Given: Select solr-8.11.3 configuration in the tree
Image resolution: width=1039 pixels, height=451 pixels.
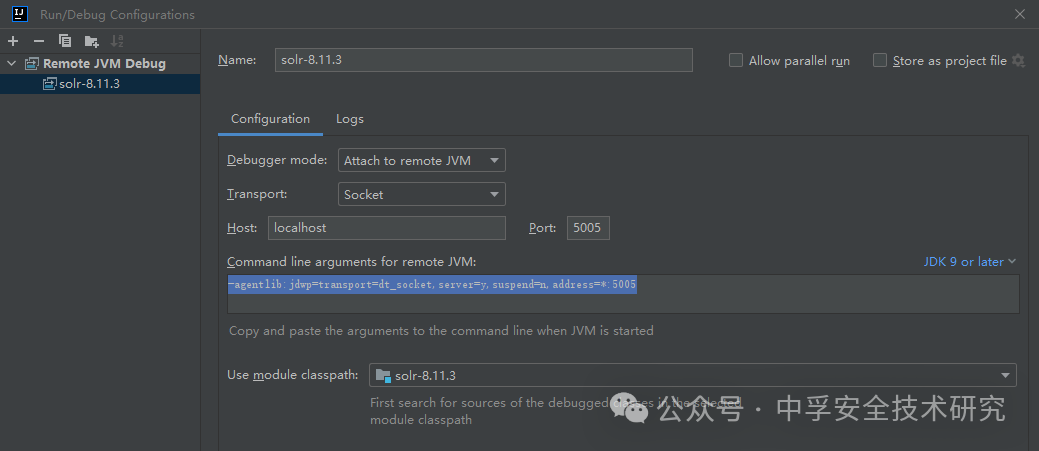Looking at the screenshot, I should pos(100,84).
